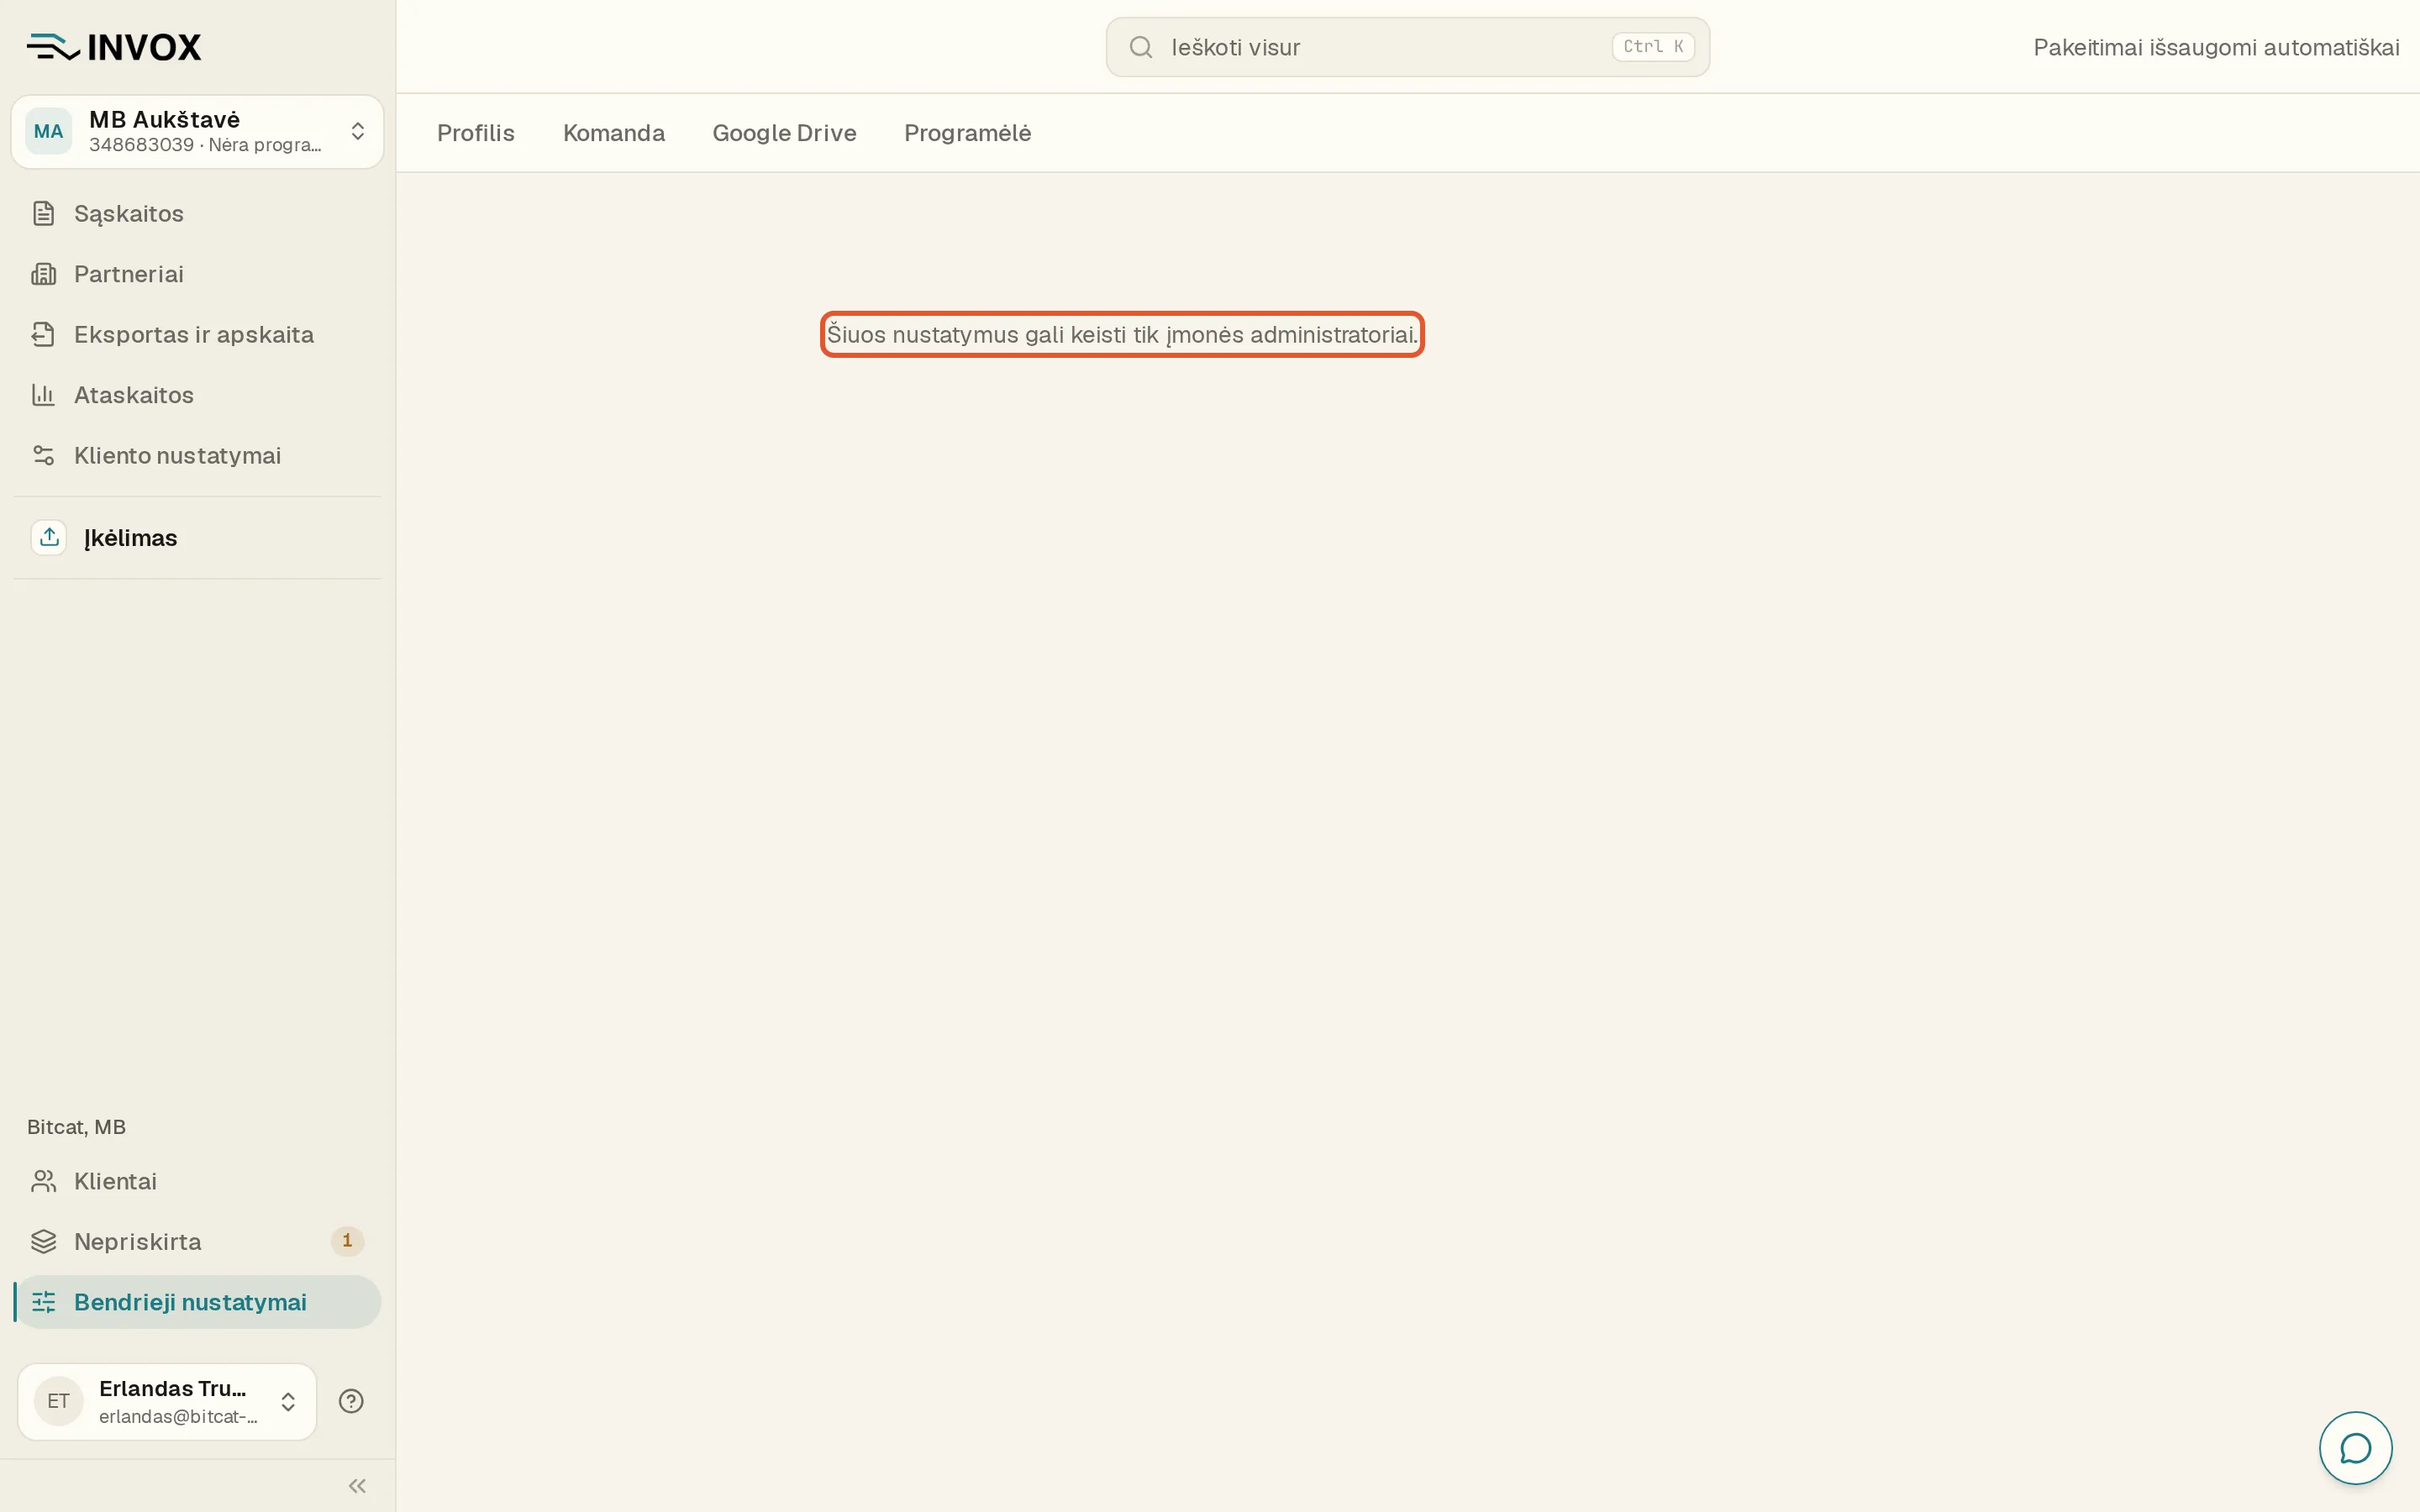Click the Įkėlimas upload icon
The width and height of the screenshot is (2420, 1512).
[x=49, y=537]
